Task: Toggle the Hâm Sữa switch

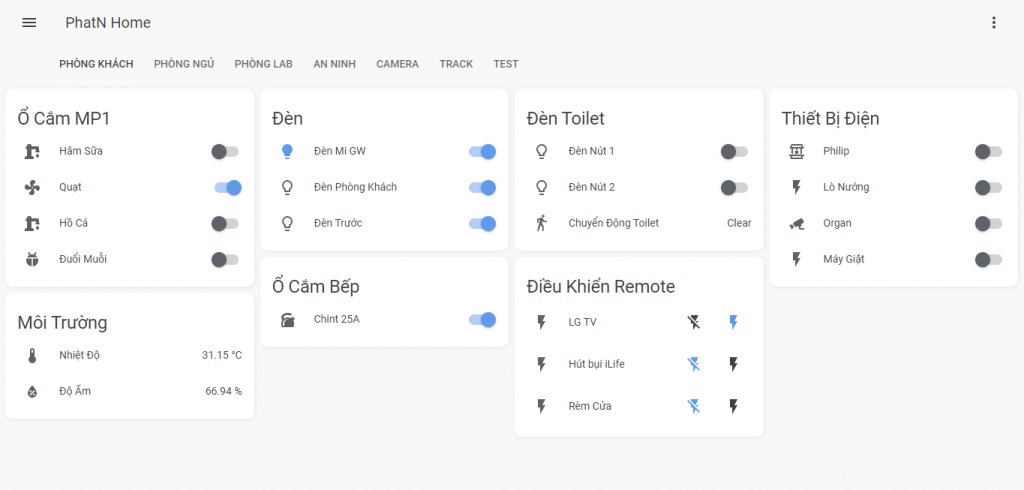Action: (225, 152)
